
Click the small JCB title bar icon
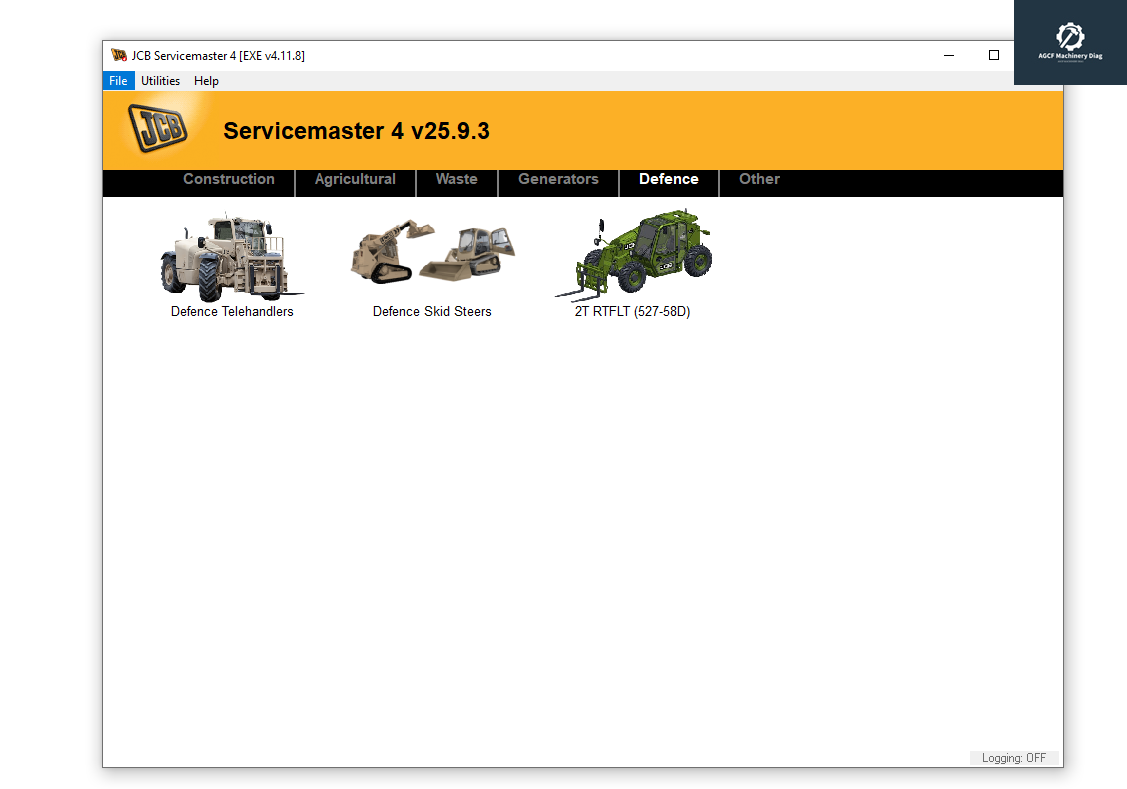119,55
